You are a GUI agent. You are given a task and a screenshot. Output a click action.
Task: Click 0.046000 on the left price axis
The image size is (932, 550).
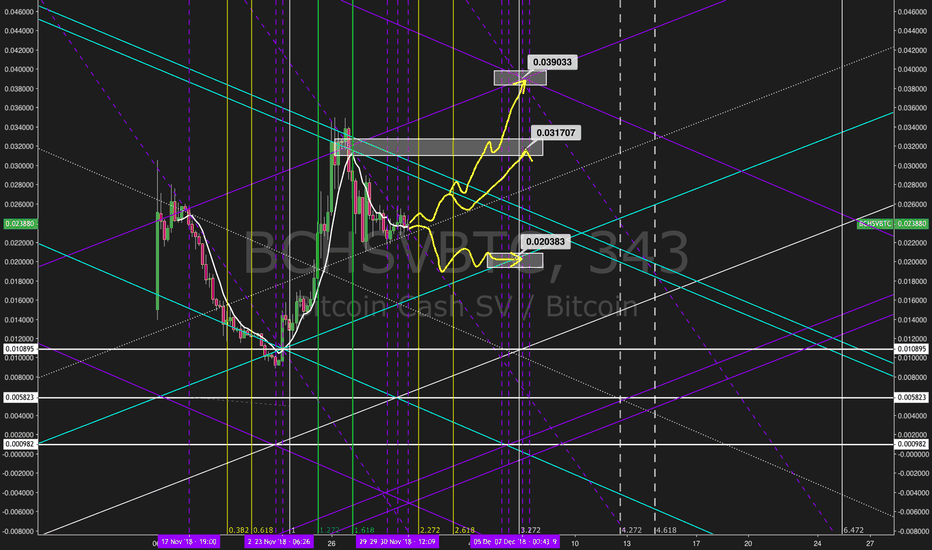tap(19, 12)
